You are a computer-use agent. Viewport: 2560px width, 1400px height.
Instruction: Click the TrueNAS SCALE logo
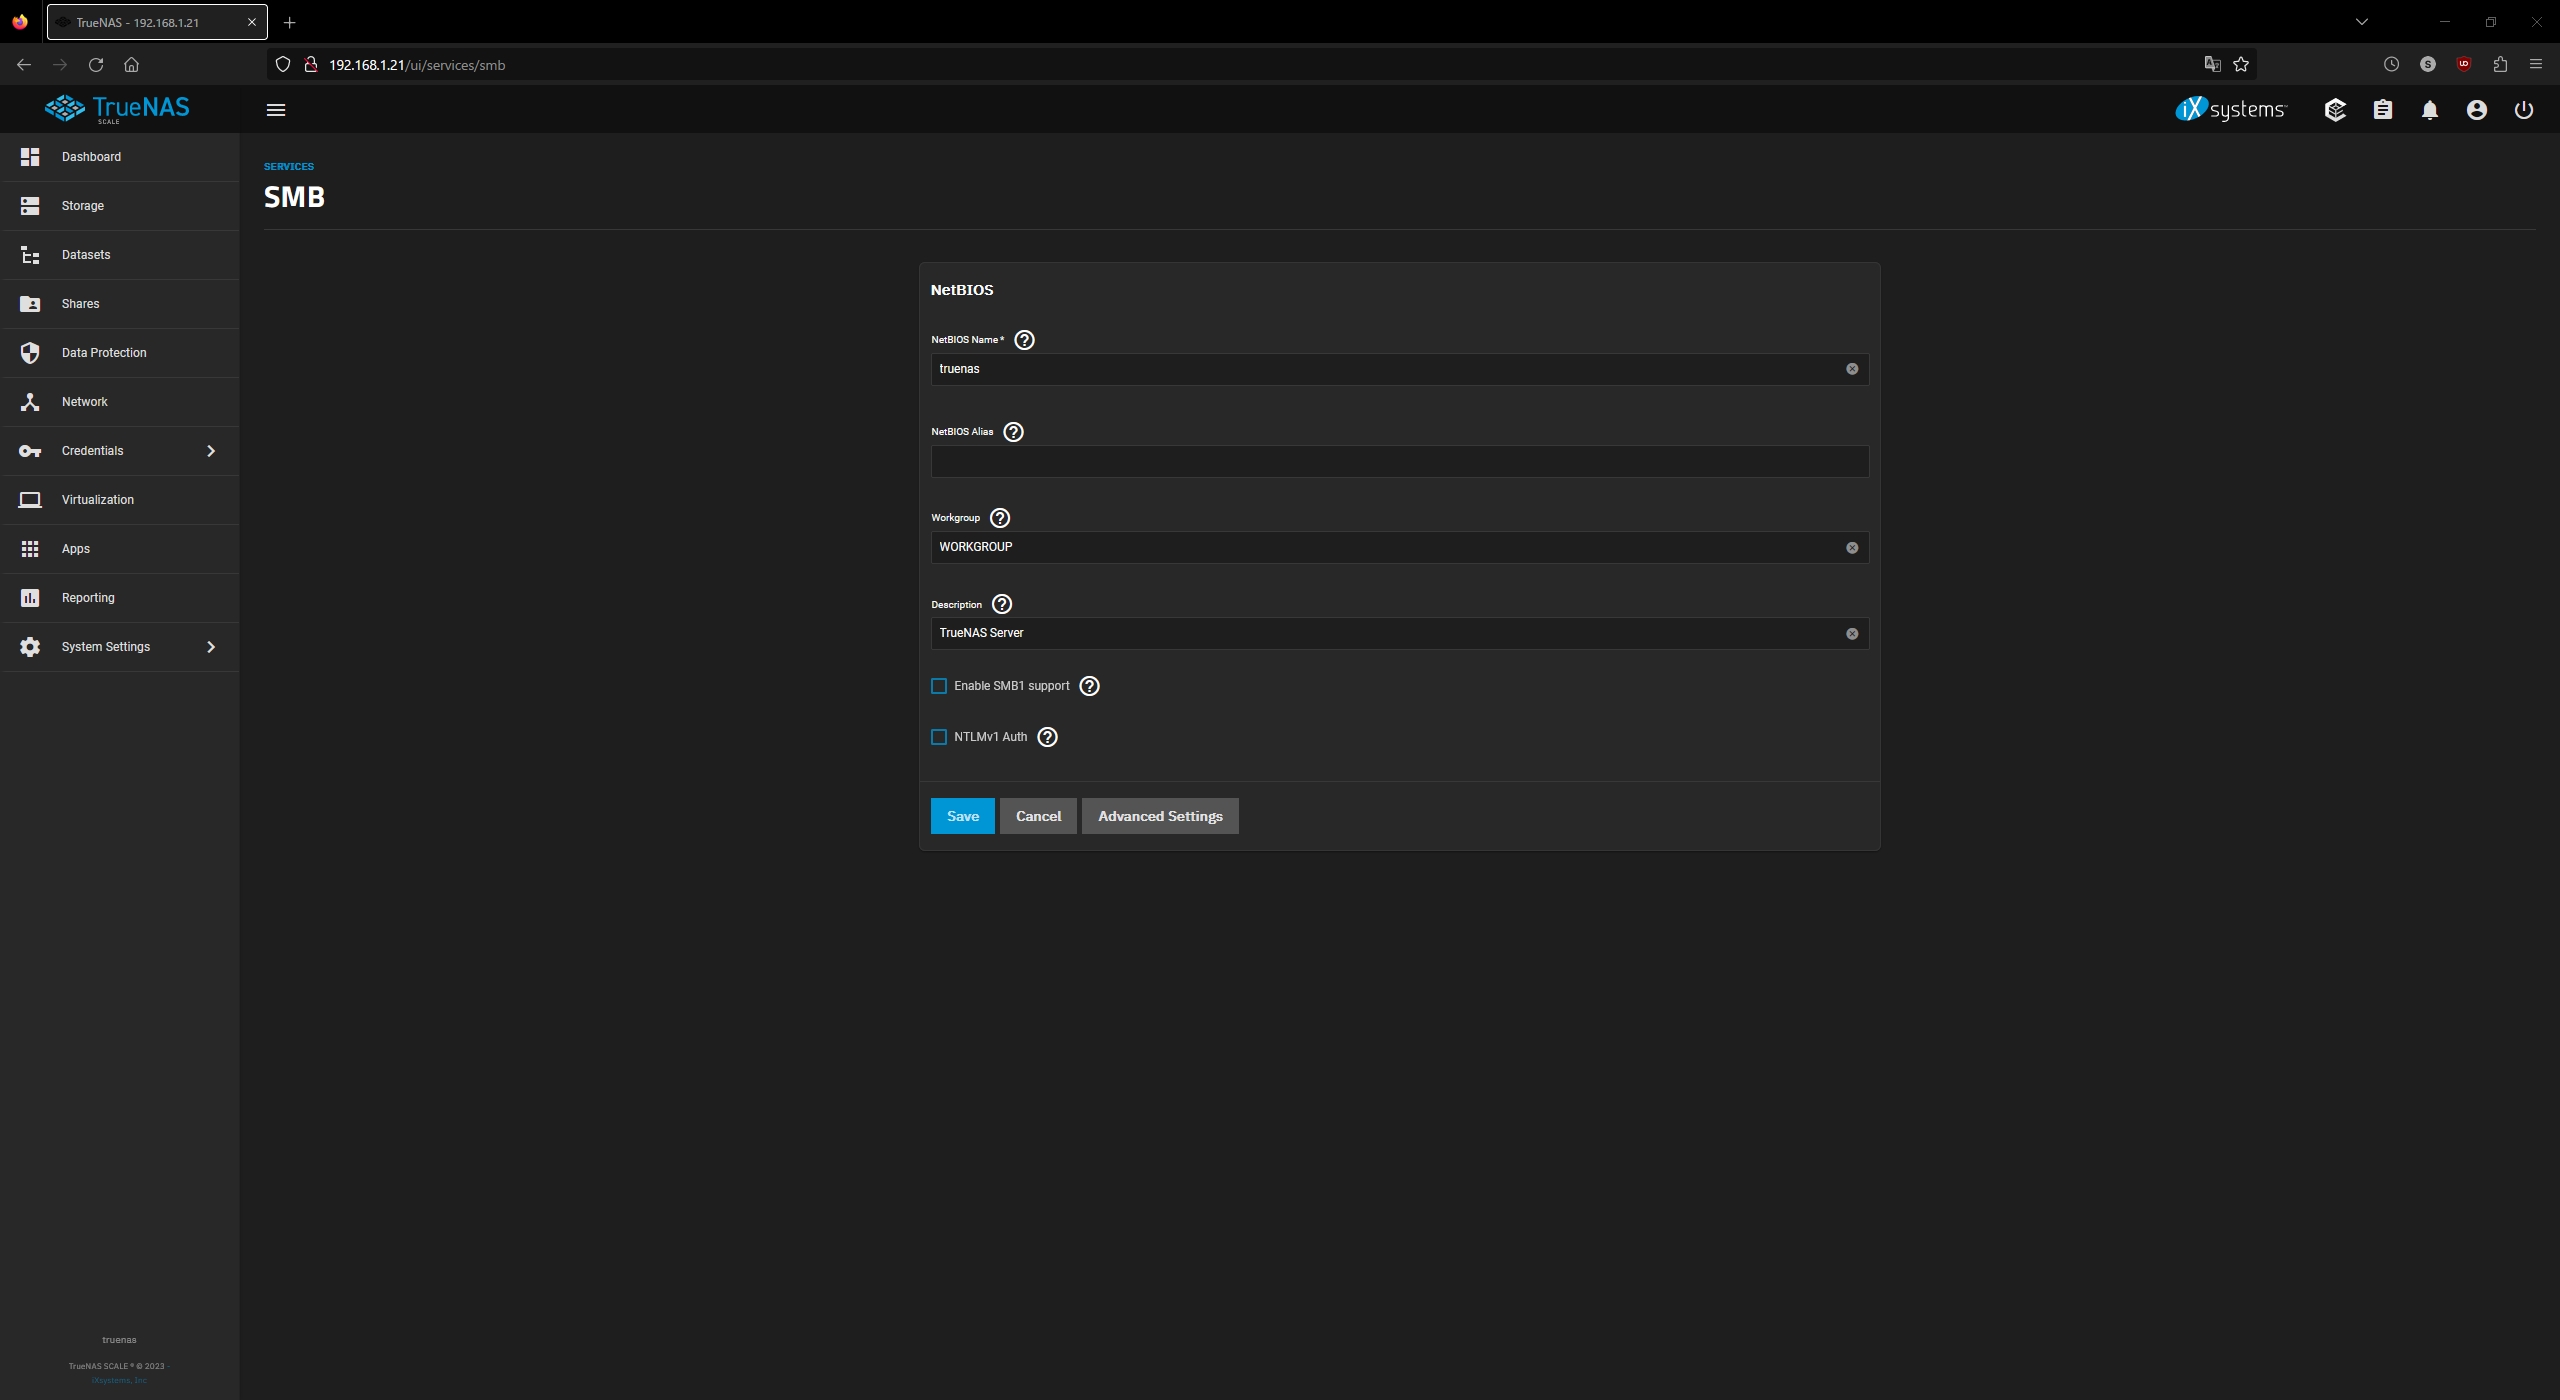click(117, 108)
